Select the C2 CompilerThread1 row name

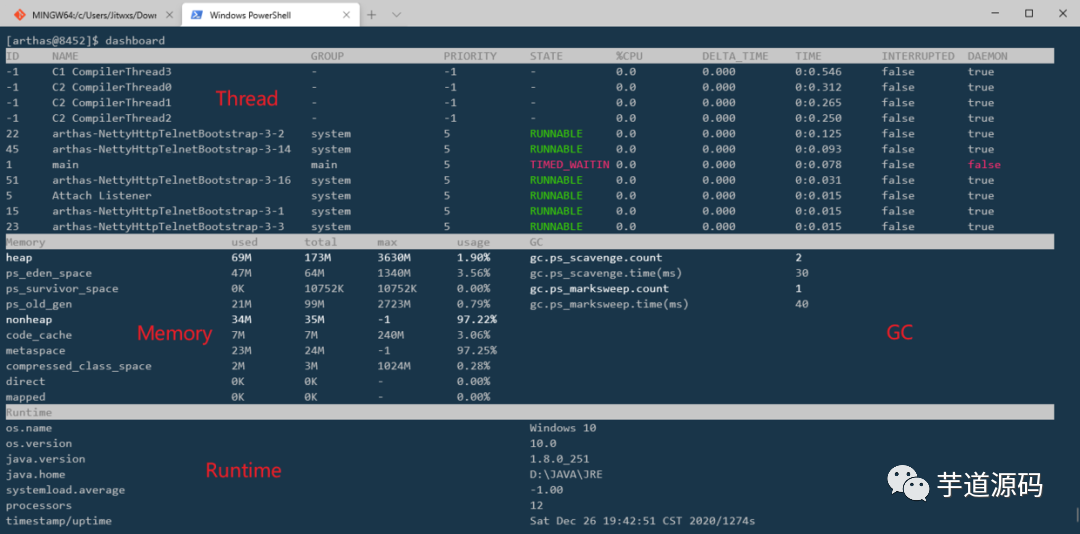(x=112, y=103)
